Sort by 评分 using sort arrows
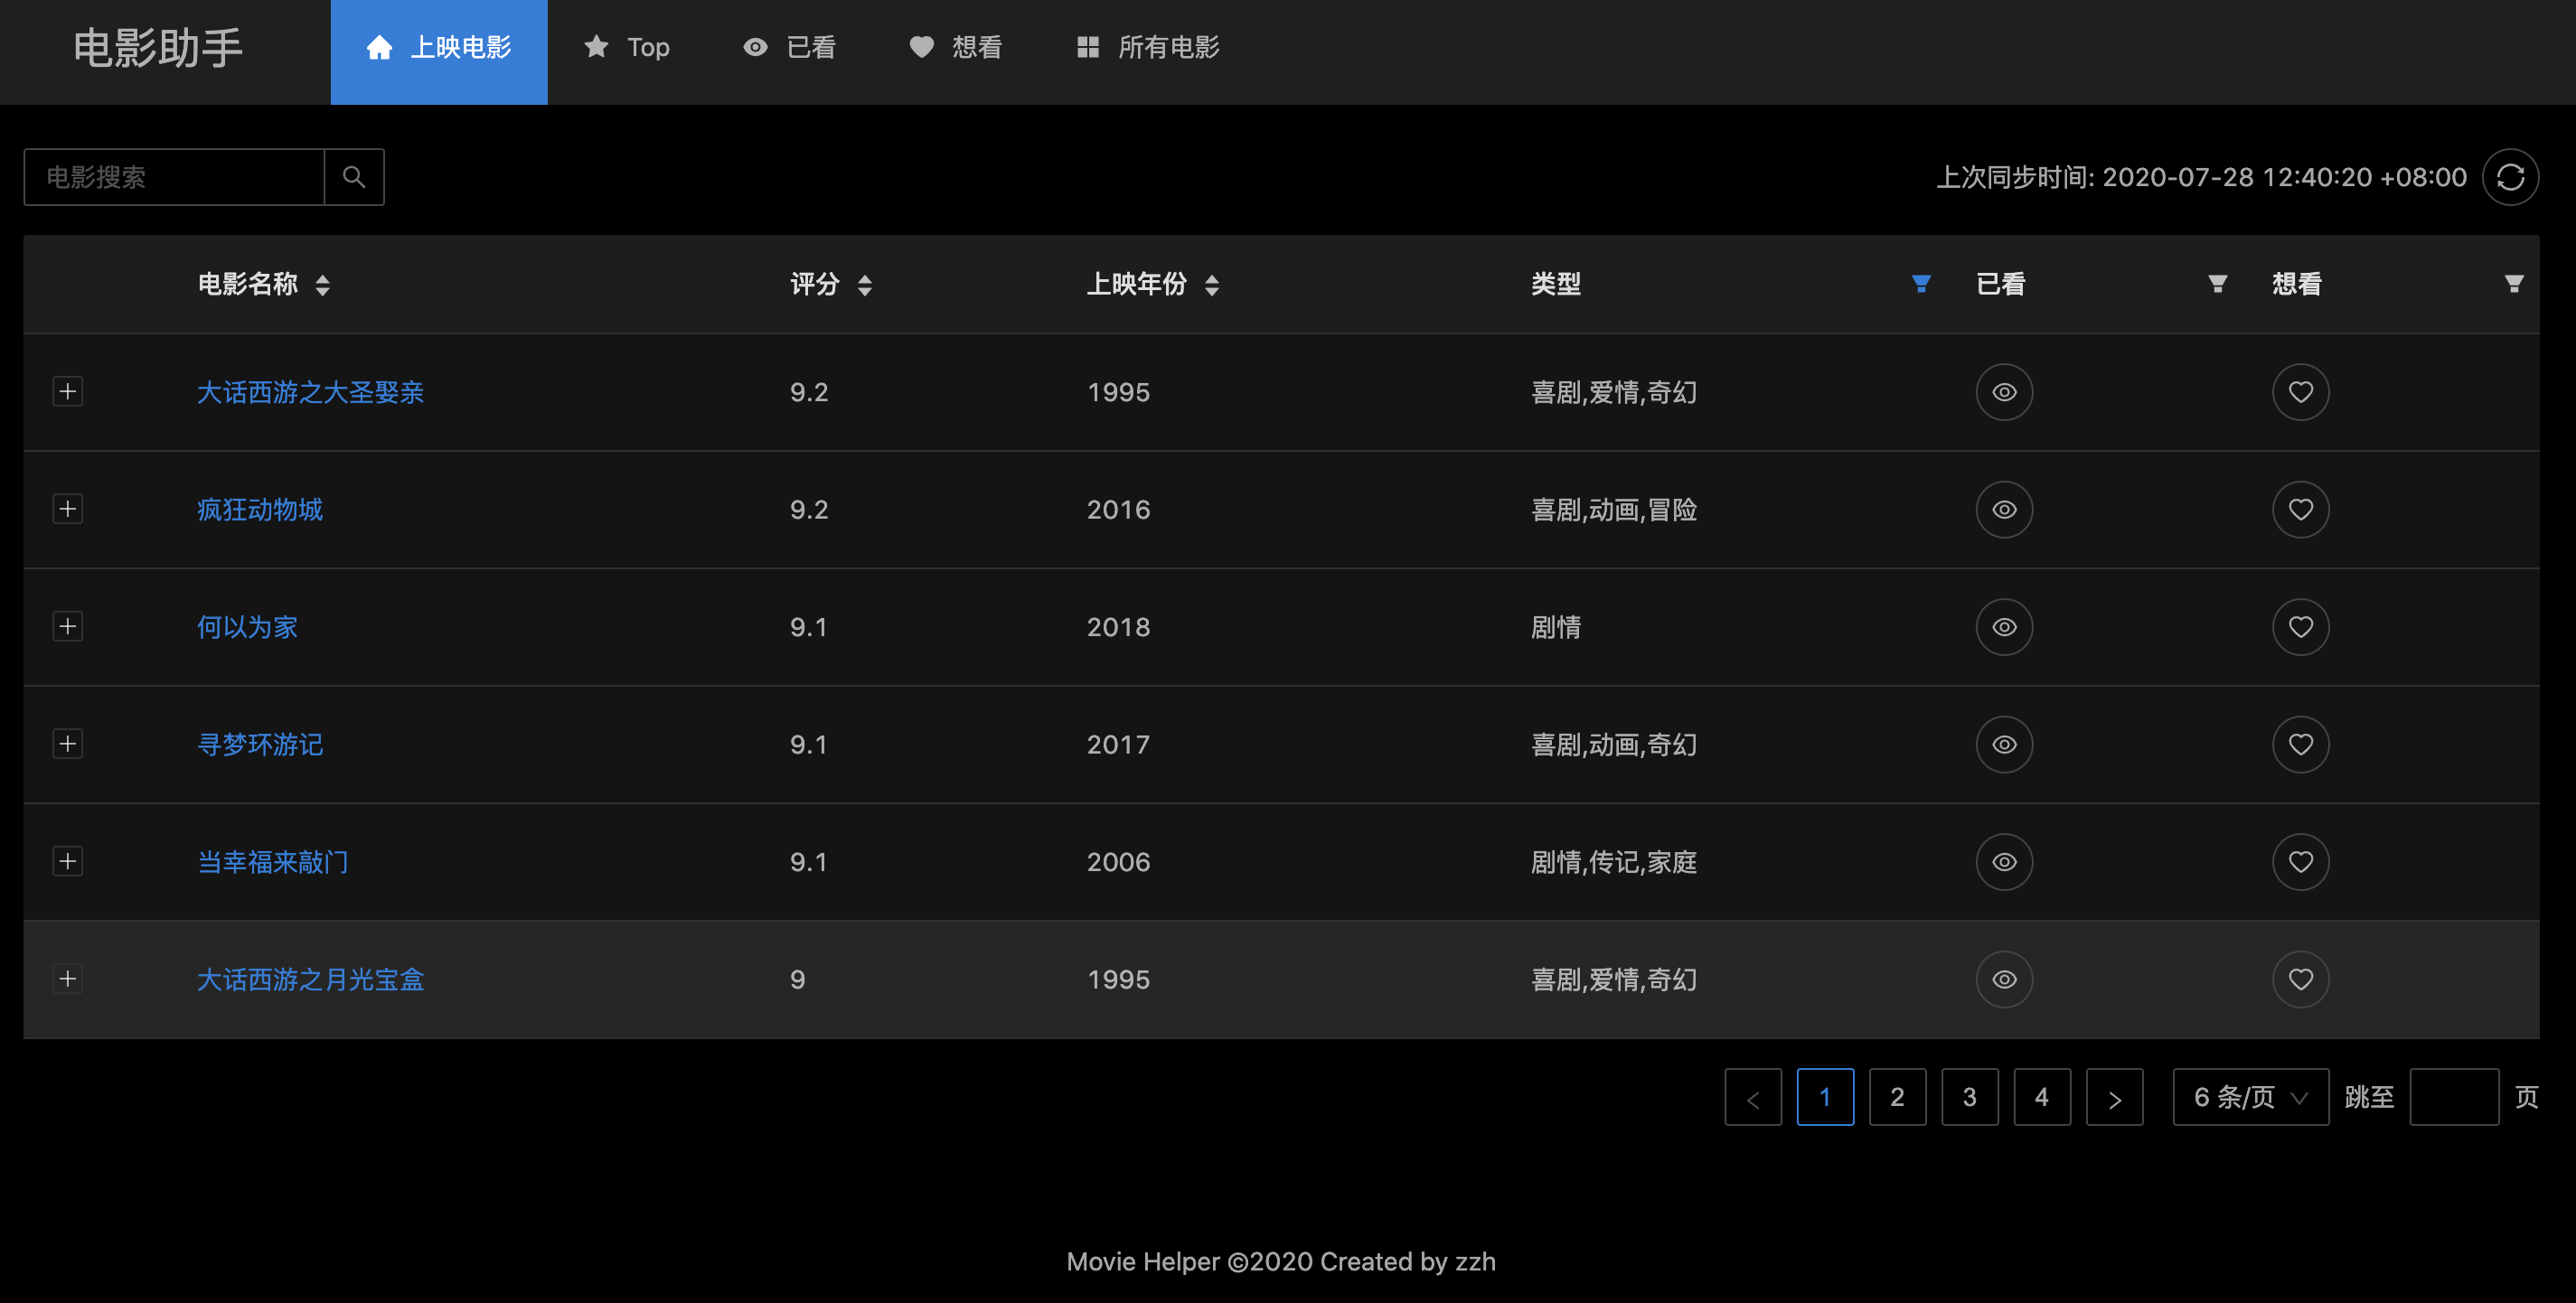The width and height of the screenshot is (2576, 1303). tap(865, 285)
